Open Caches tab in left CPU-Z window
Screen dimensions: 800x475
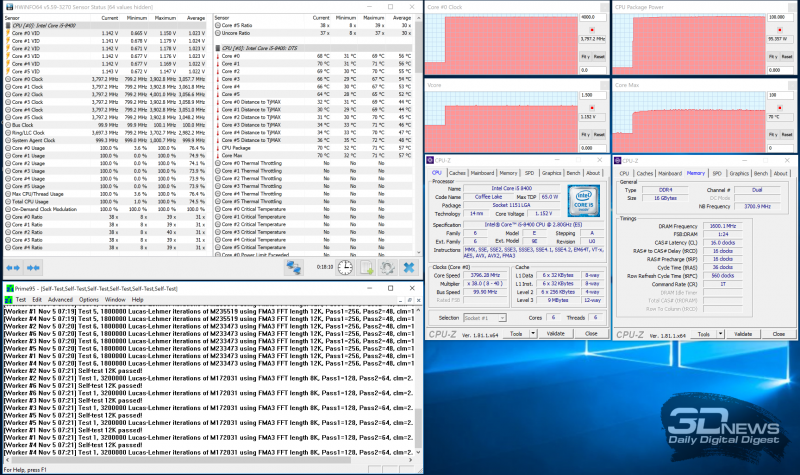(x=457, y=173)
